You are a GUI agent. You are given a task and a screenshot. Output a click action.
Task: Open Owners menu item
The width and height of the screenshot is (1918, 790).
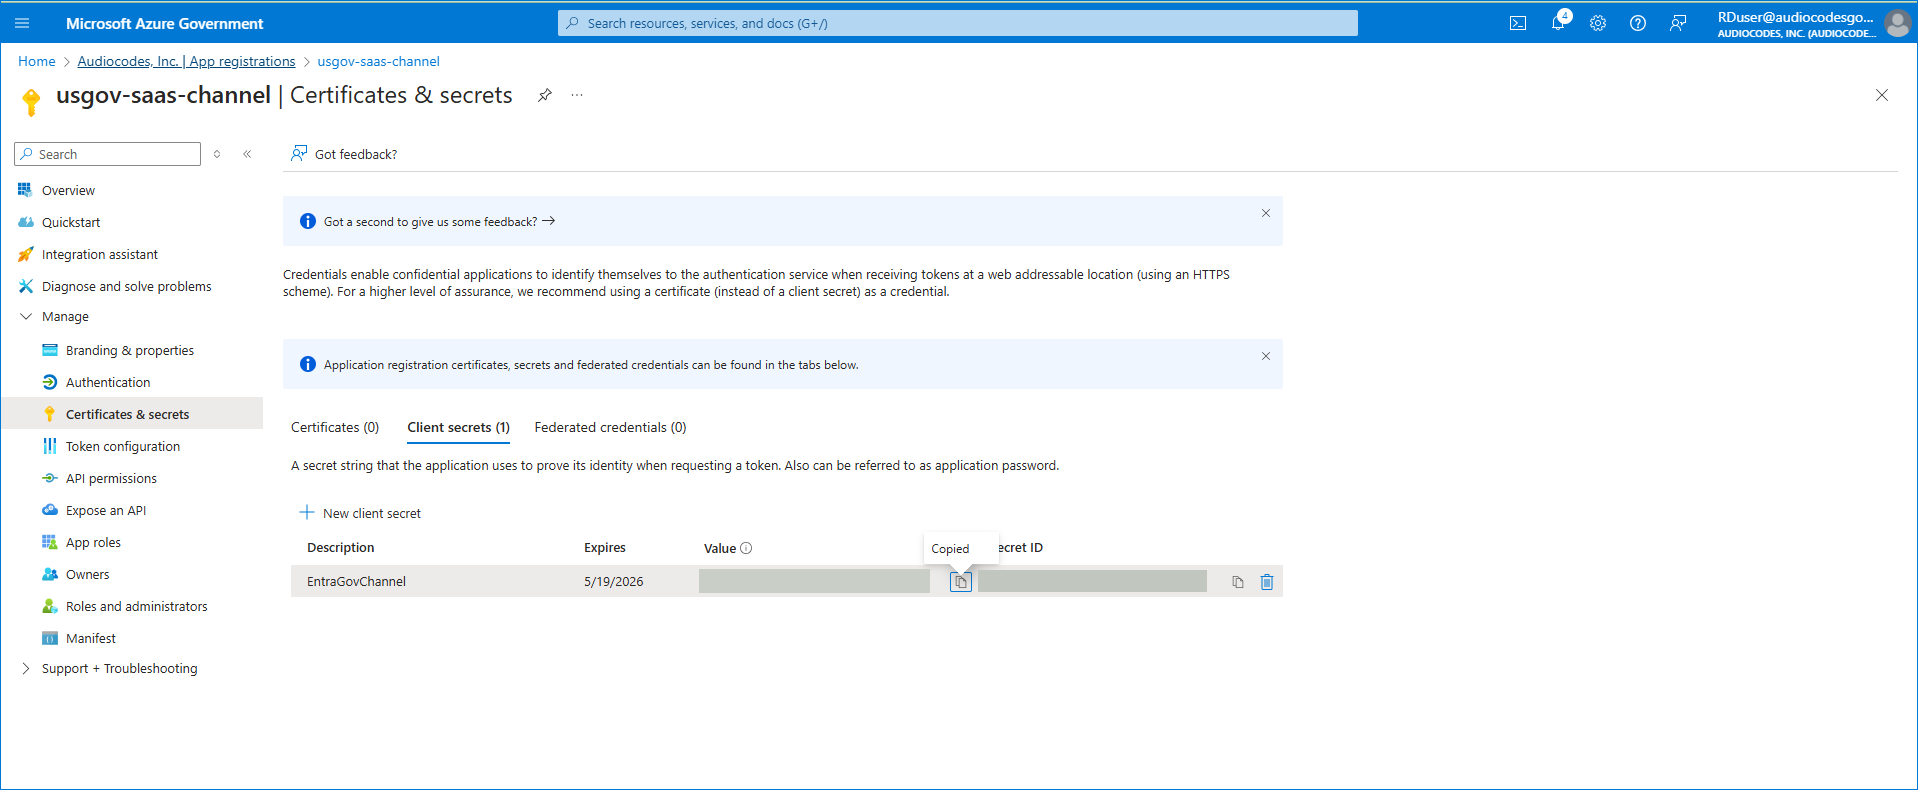(x=88, y=574)
